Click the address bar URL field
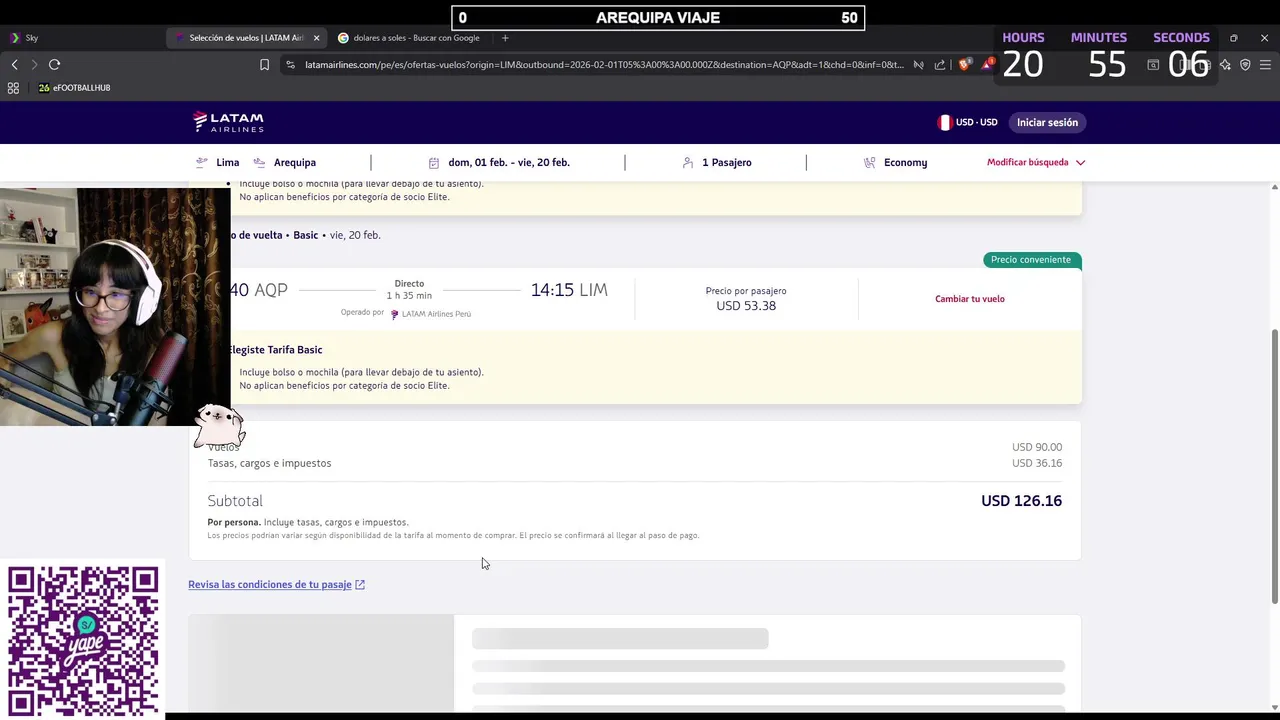1280x720 pixels. point(604,65)
